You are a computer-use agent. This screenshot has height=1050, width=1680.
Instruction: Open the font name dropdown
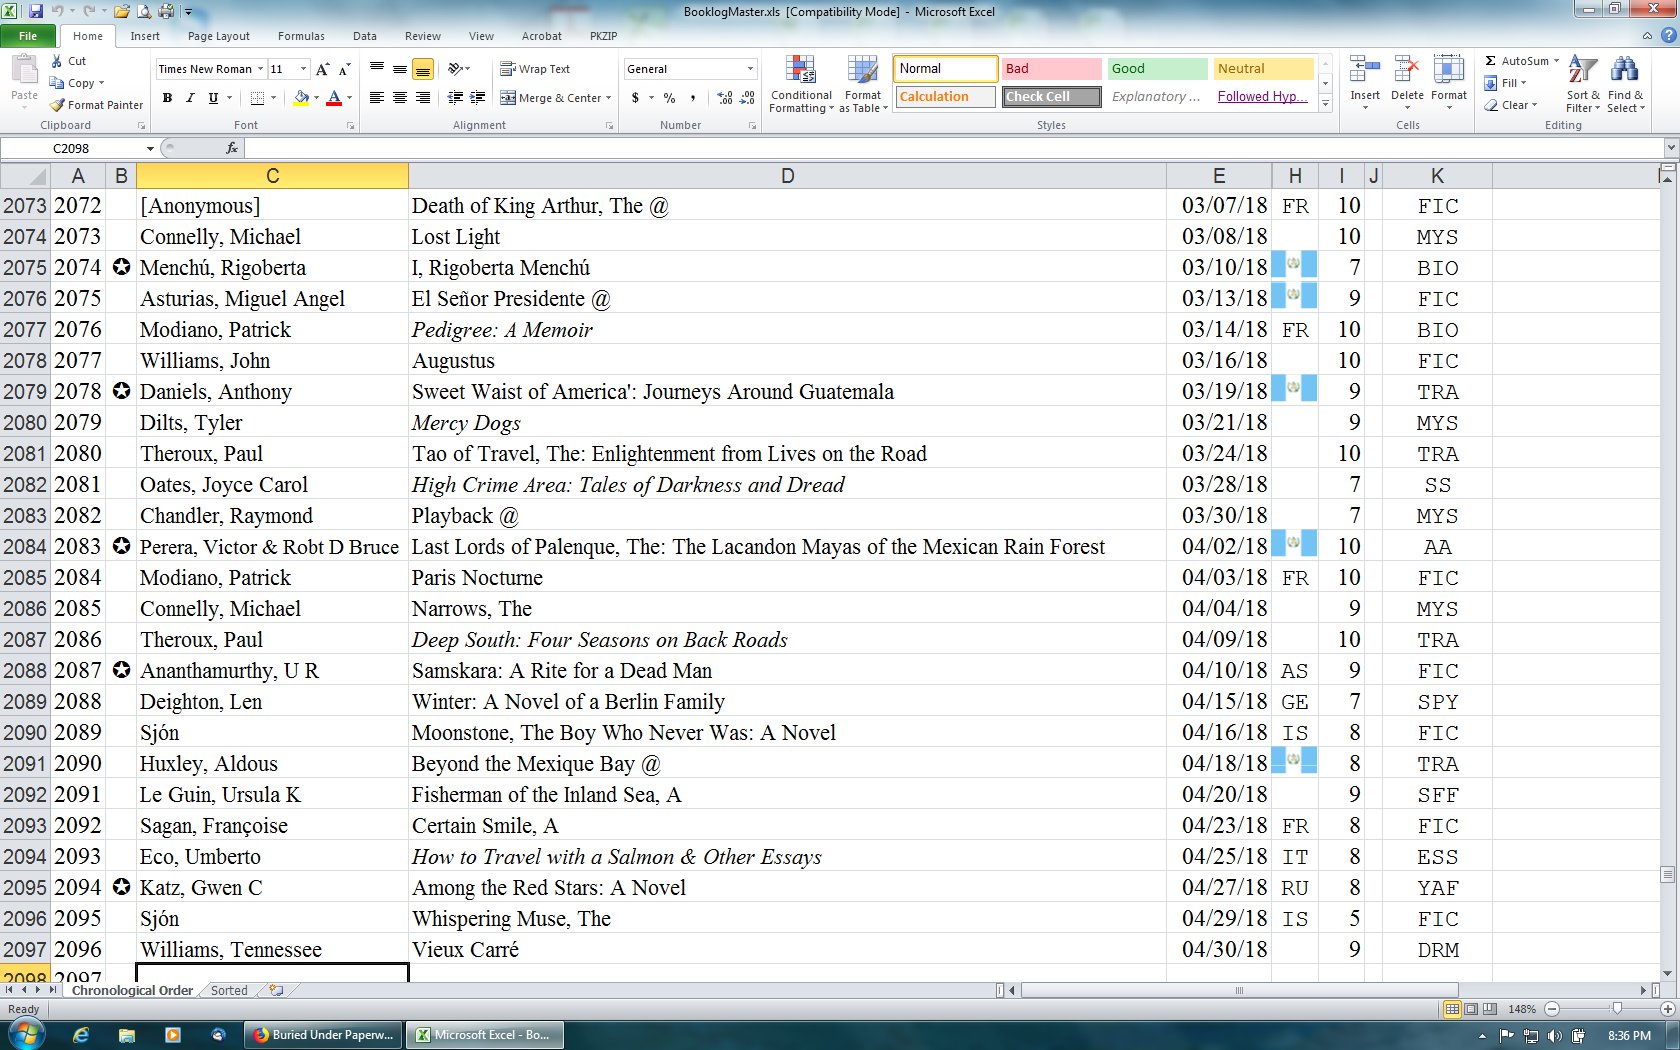[x=260, y=69]
